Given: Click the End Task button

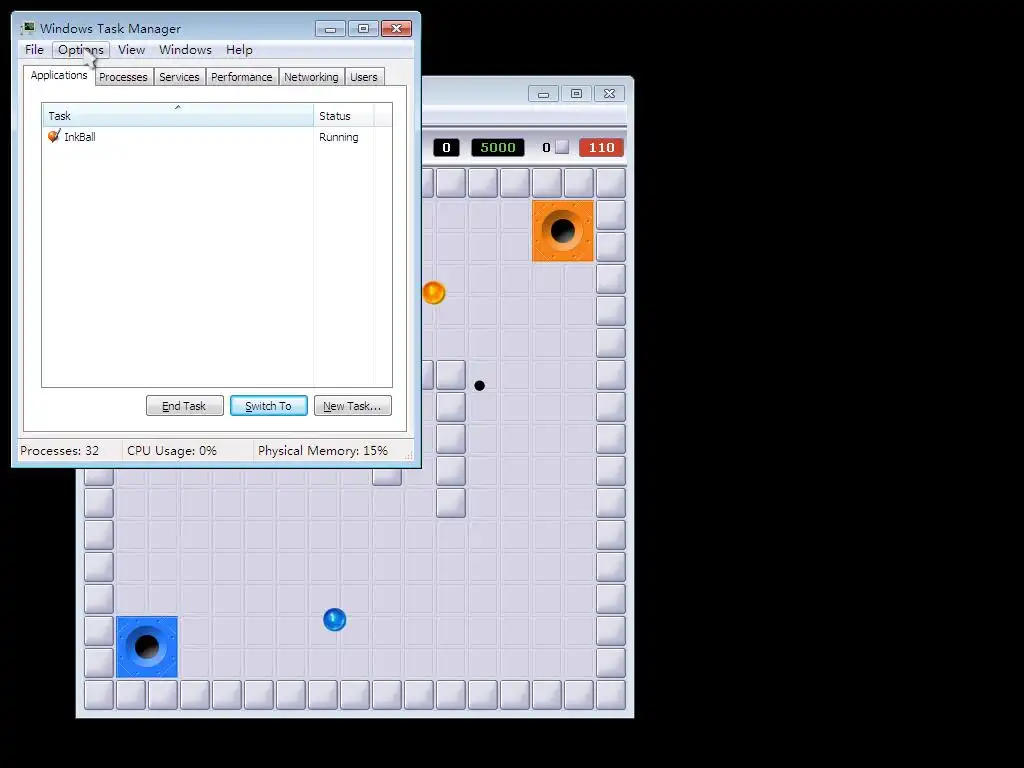Looking at the screenshot, I should click(x=185, y=406).
